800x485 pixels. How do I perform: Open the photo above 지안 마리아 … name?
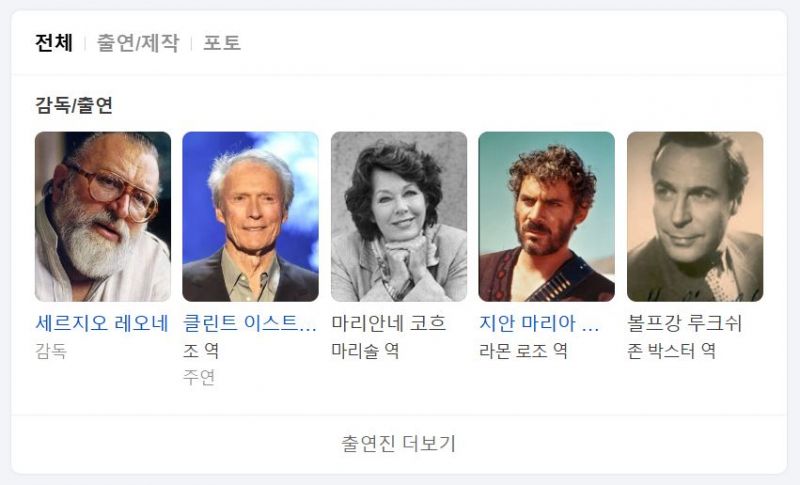pos(546,217)
